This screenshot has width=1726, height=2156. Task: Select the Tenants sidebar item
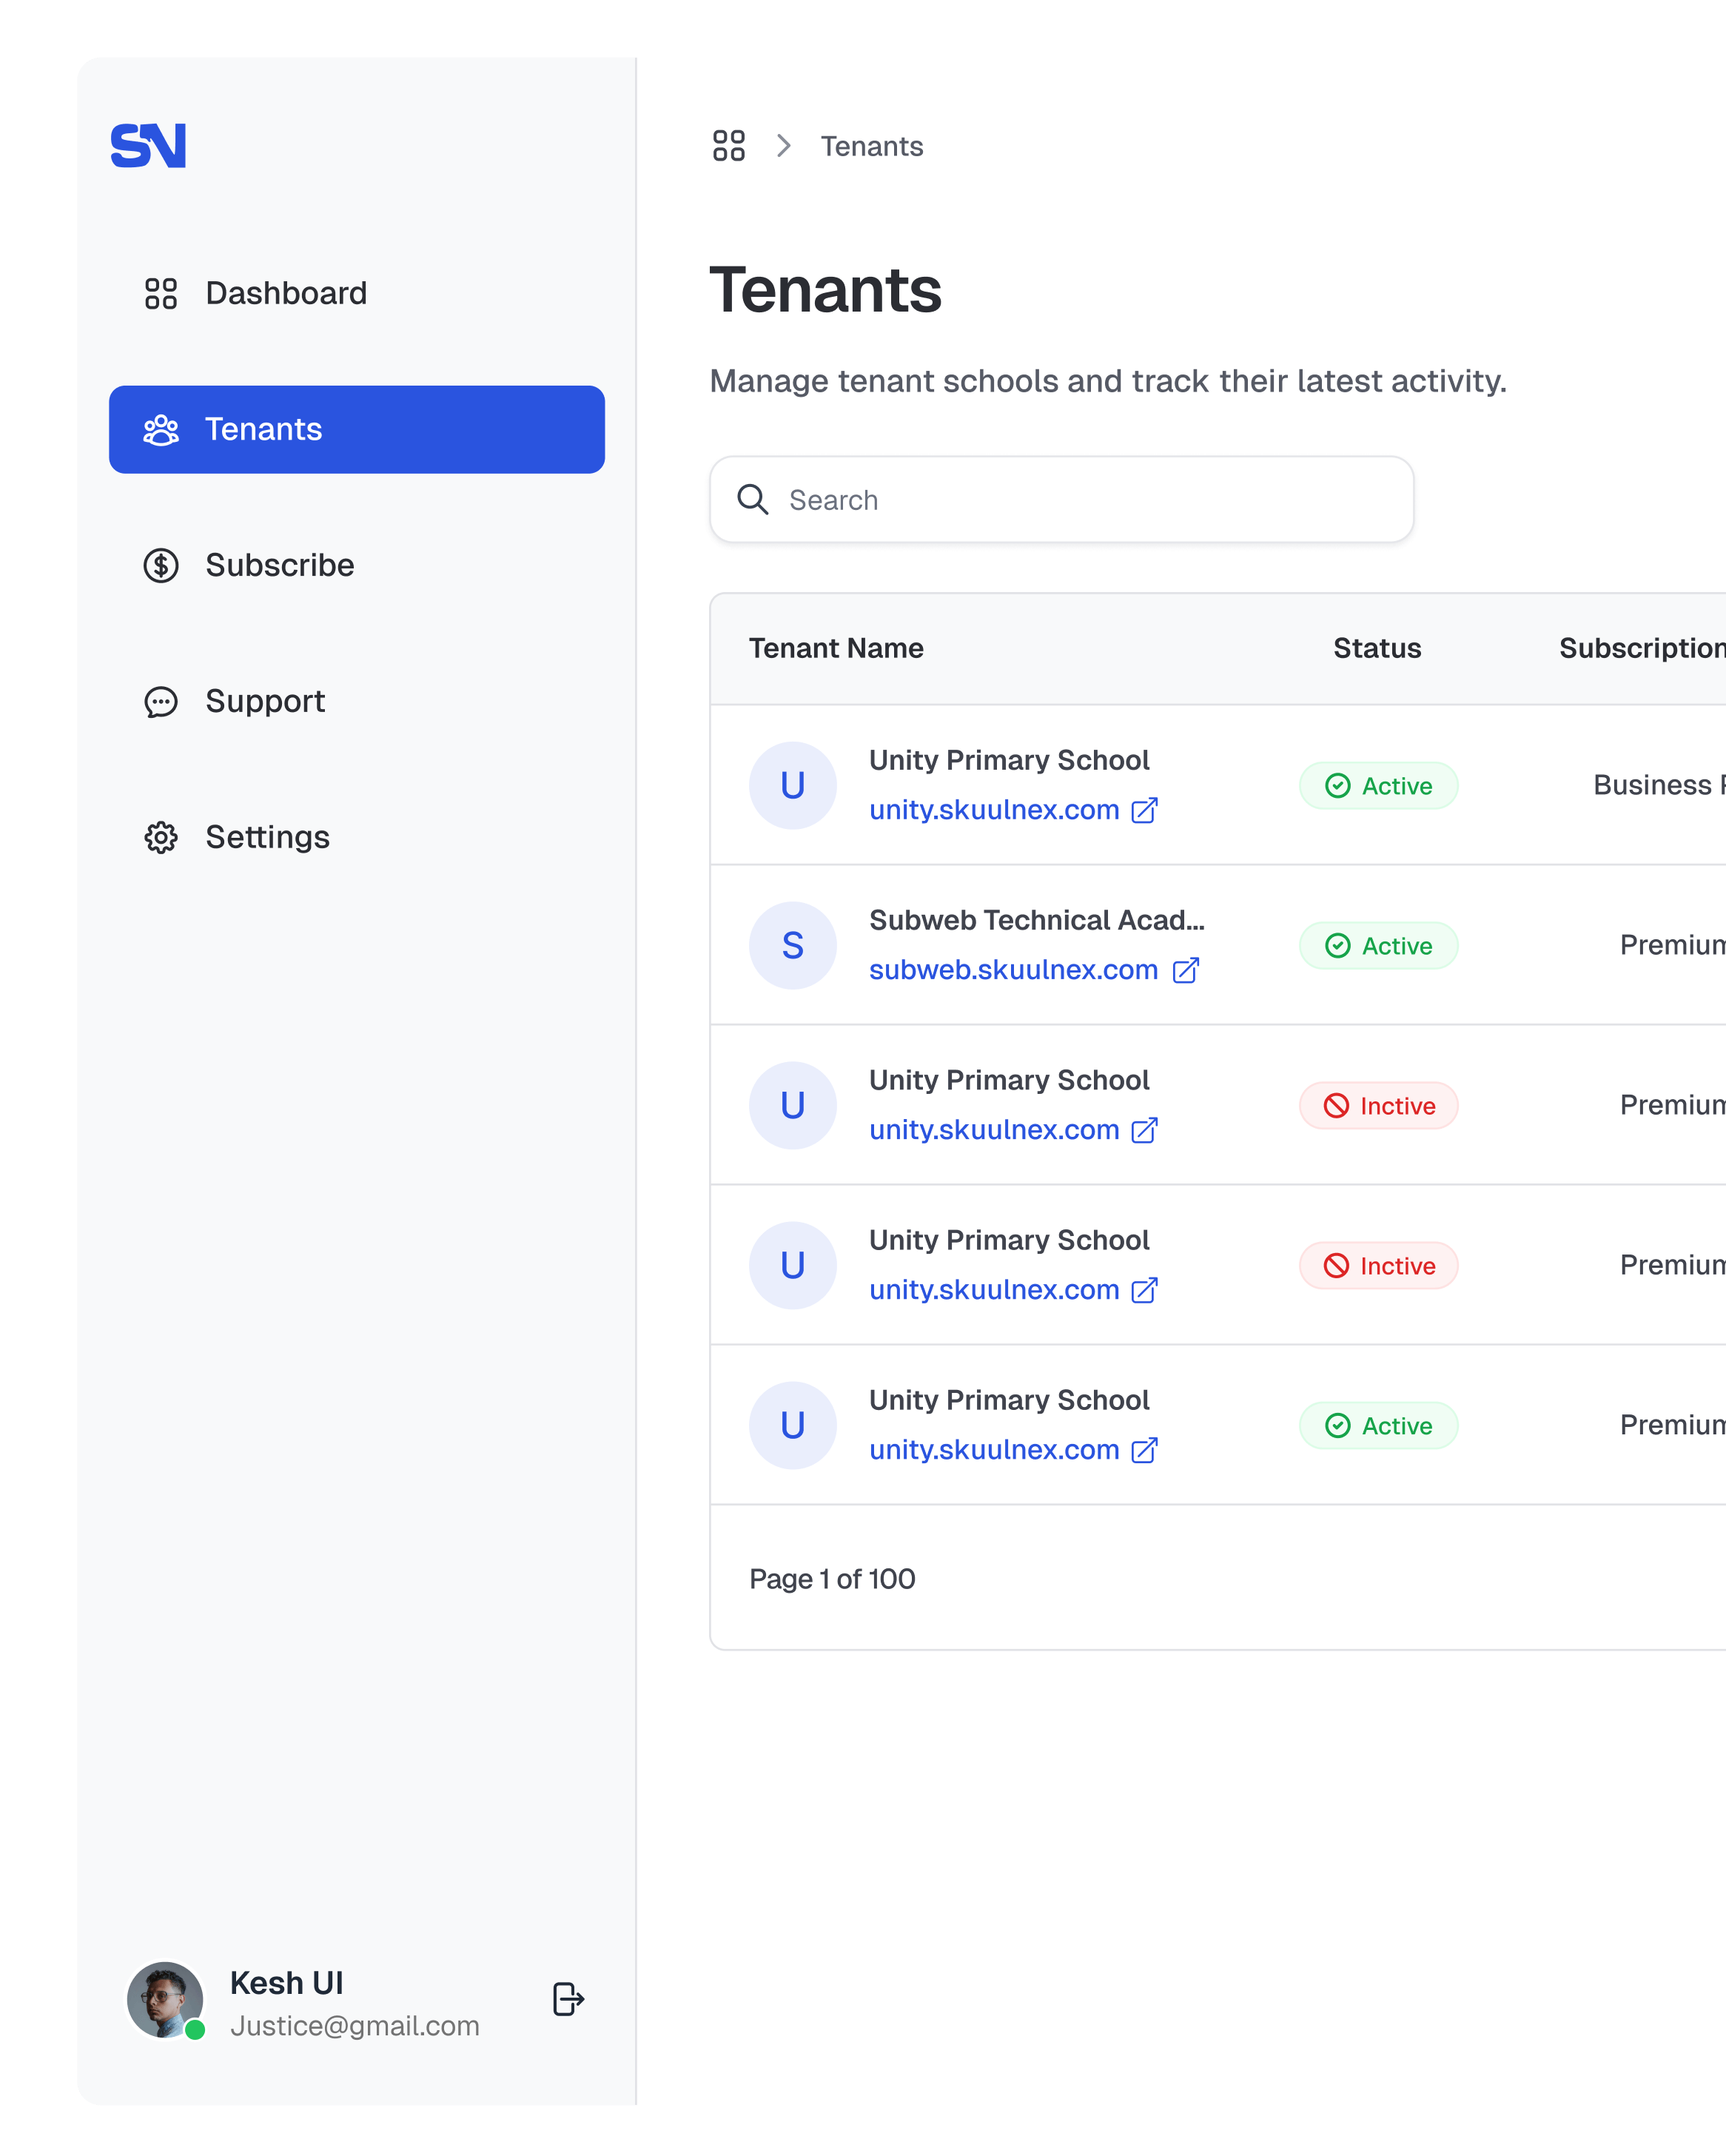pos(356,430)
